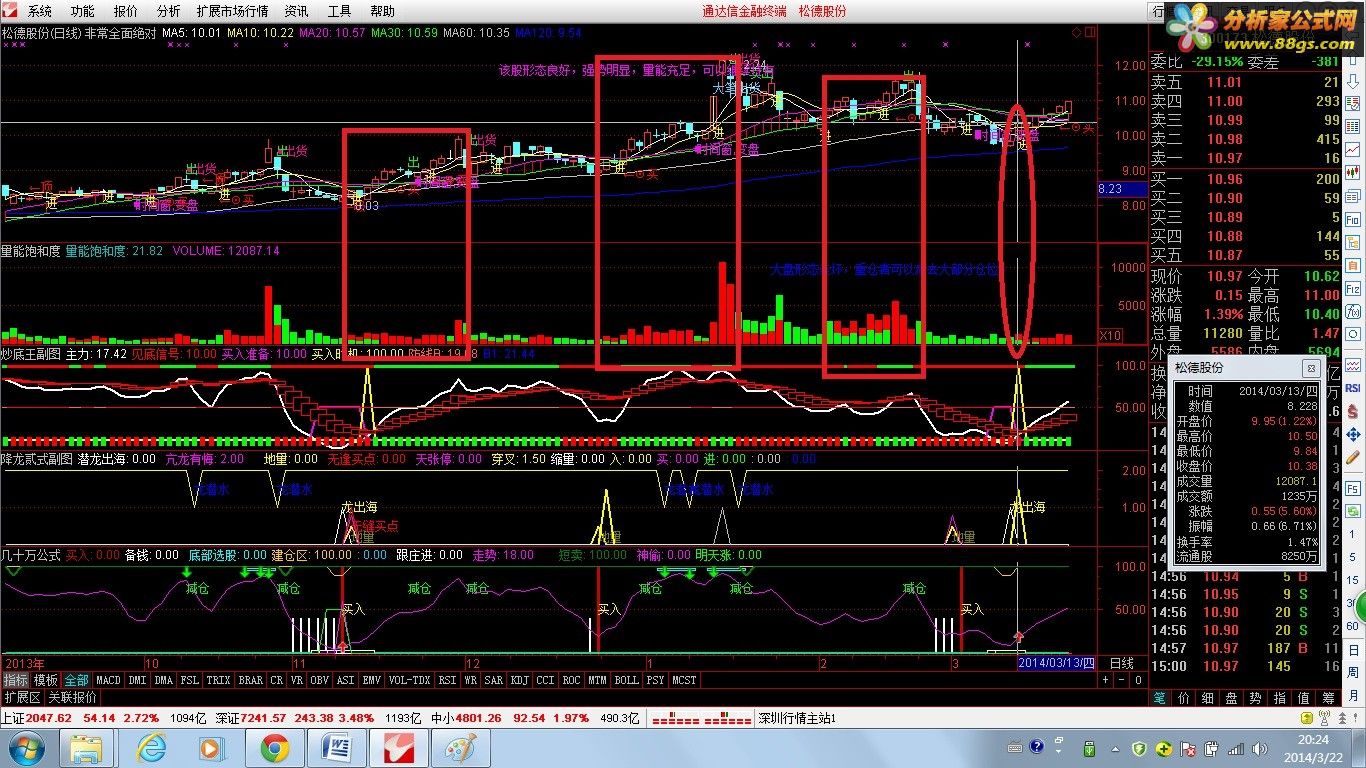
Task: Switch to the line trend chart icon
Action: [x=1352, y=148]
